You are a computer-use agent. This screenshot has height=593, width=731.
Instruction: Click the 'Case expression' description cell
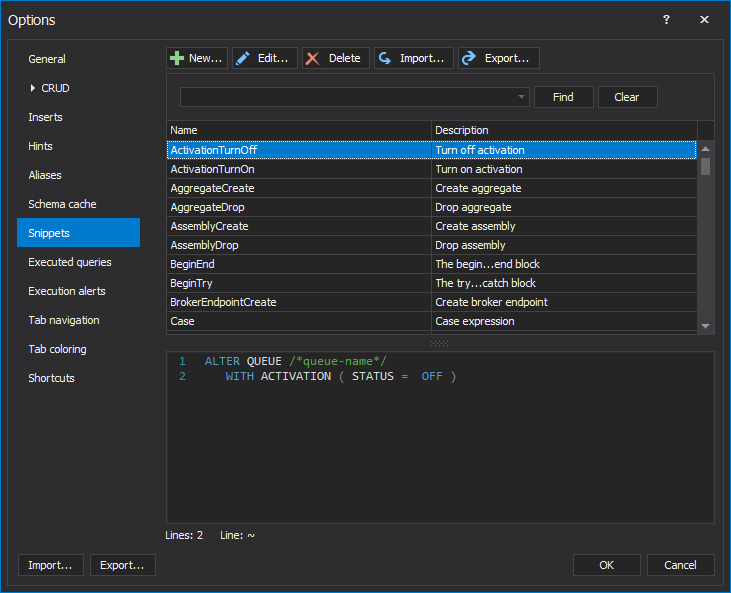tap(564, 321)
